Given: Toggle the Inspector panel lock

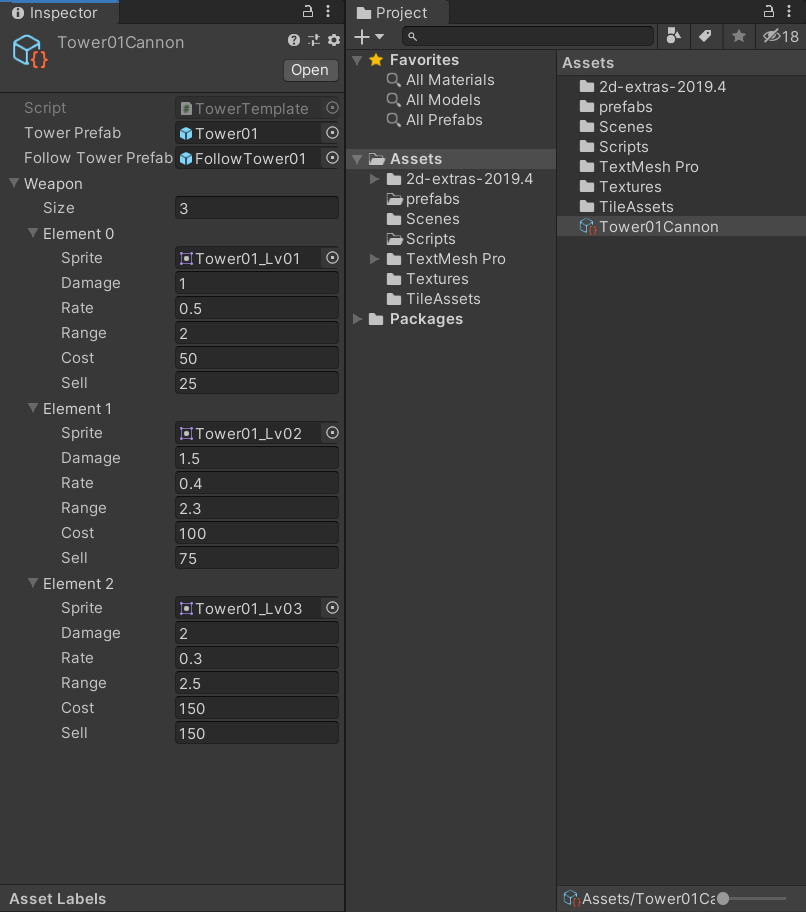Looking at the screenshot, I should coord(309,12).
